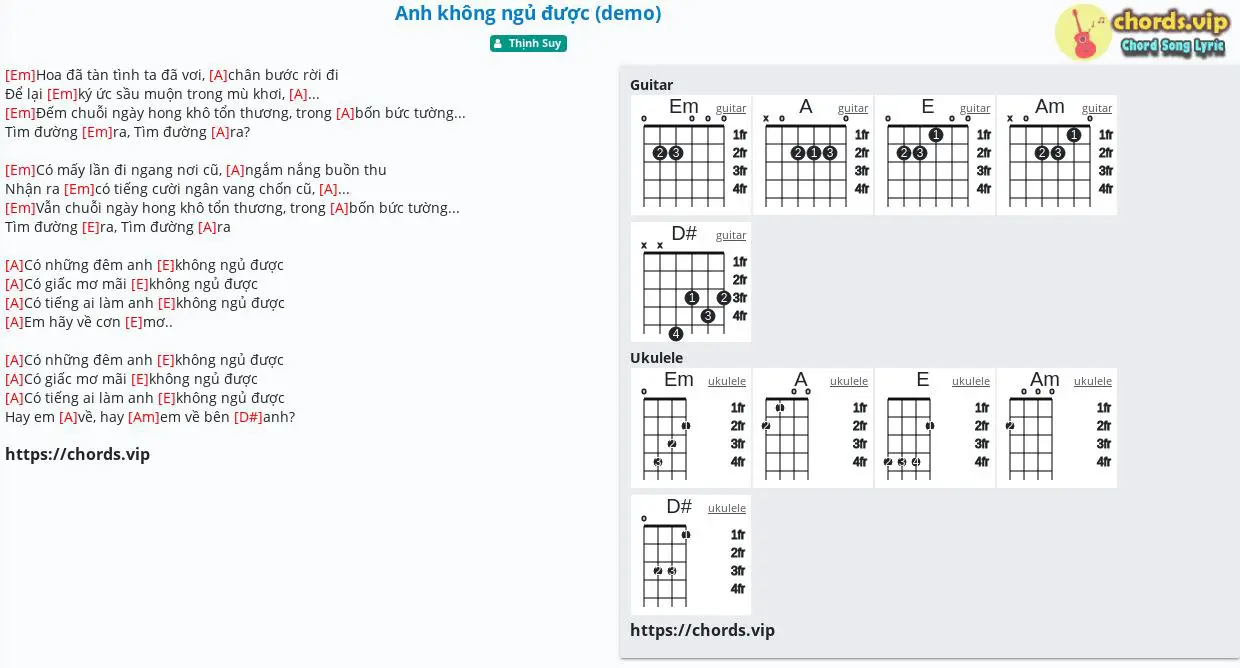Open the D# guitar chord diagram
Screen dimensions: 1240x668
691,282
